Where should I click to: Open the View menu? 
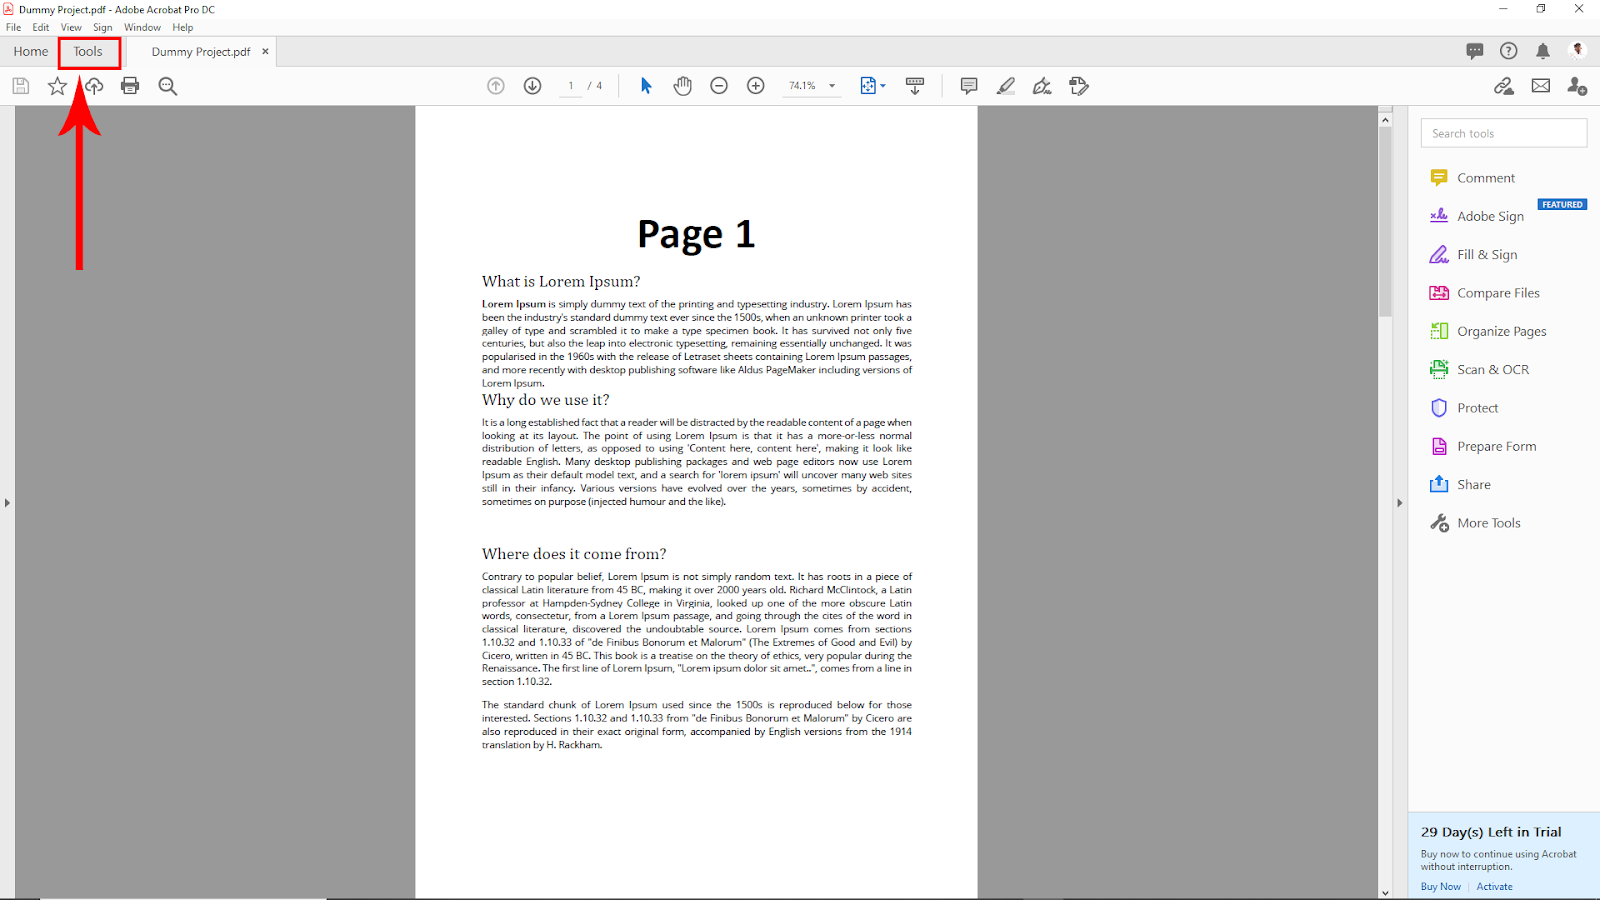point(71,27)
